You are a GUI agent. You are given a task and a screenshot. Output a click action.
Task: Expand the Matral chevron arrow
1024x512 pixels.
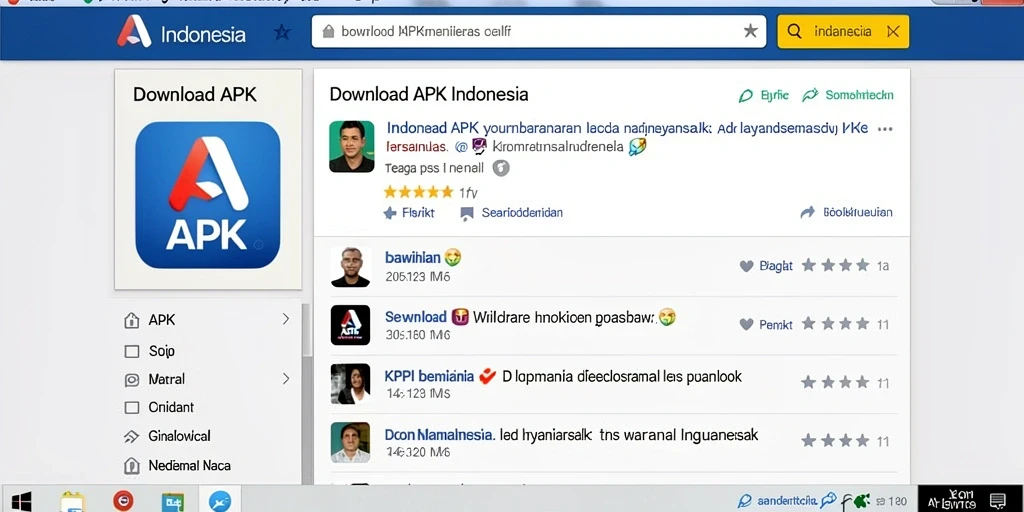[x=285, y=379]
